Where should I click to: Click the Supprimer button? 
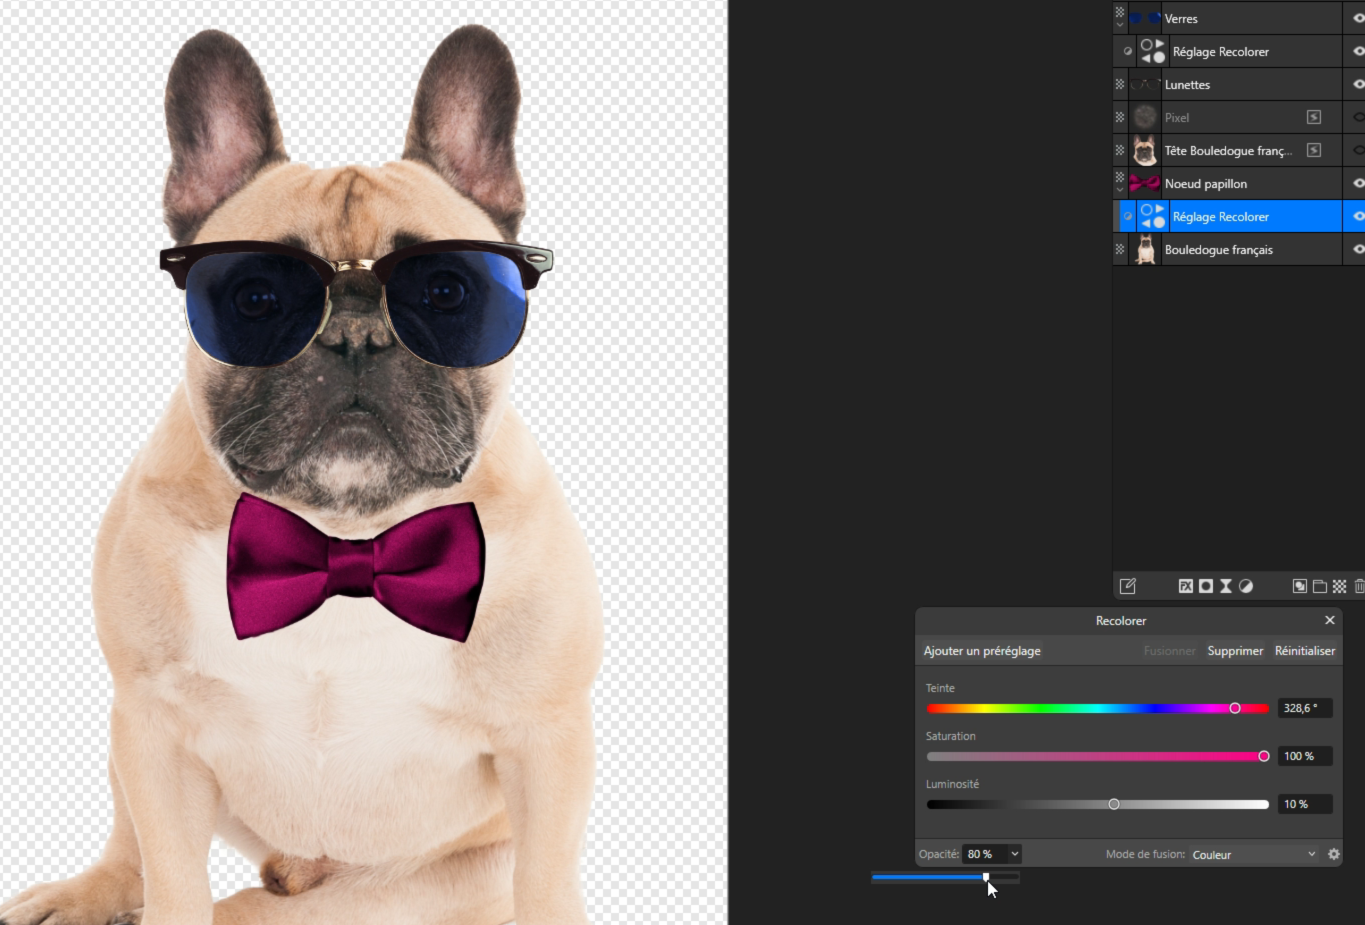click(1235, 651)
